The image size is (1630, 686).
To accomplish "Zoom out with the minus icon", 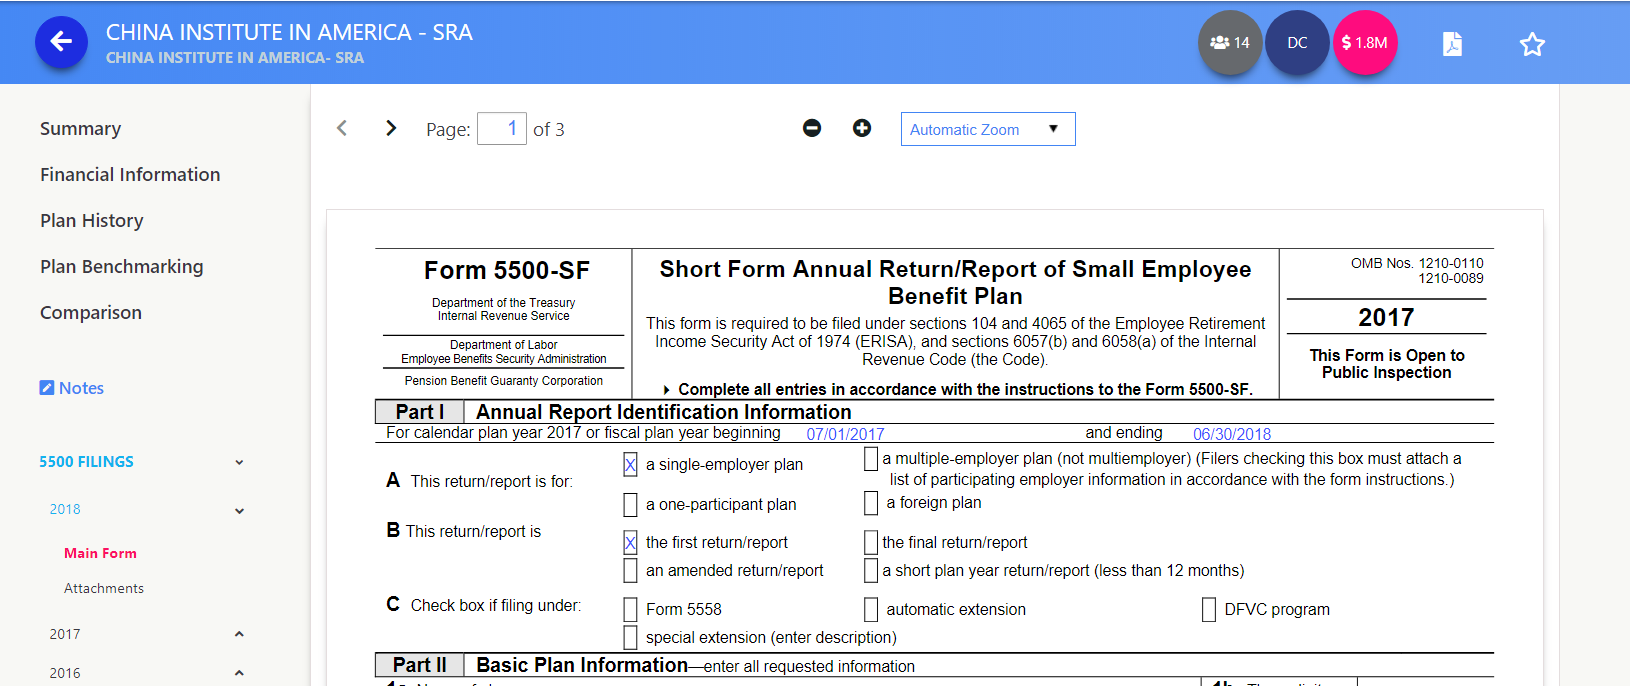I will coord(812,129).
